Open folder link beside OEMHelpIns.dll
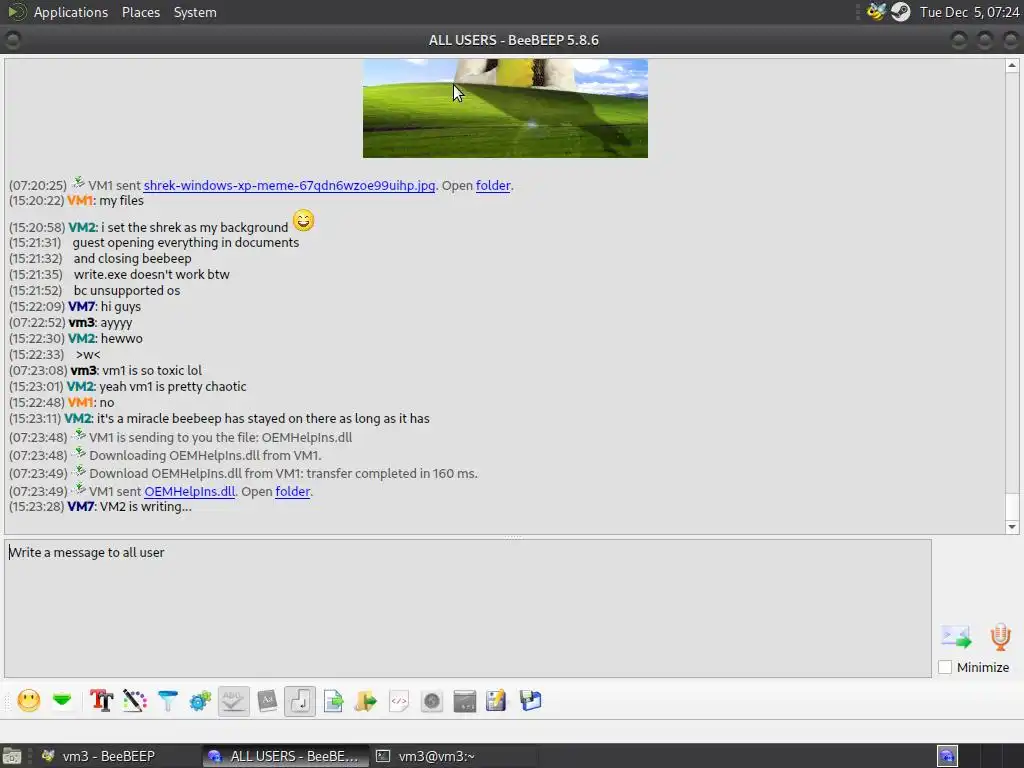Screen dimensions: 1024x768 pos(293,491)
